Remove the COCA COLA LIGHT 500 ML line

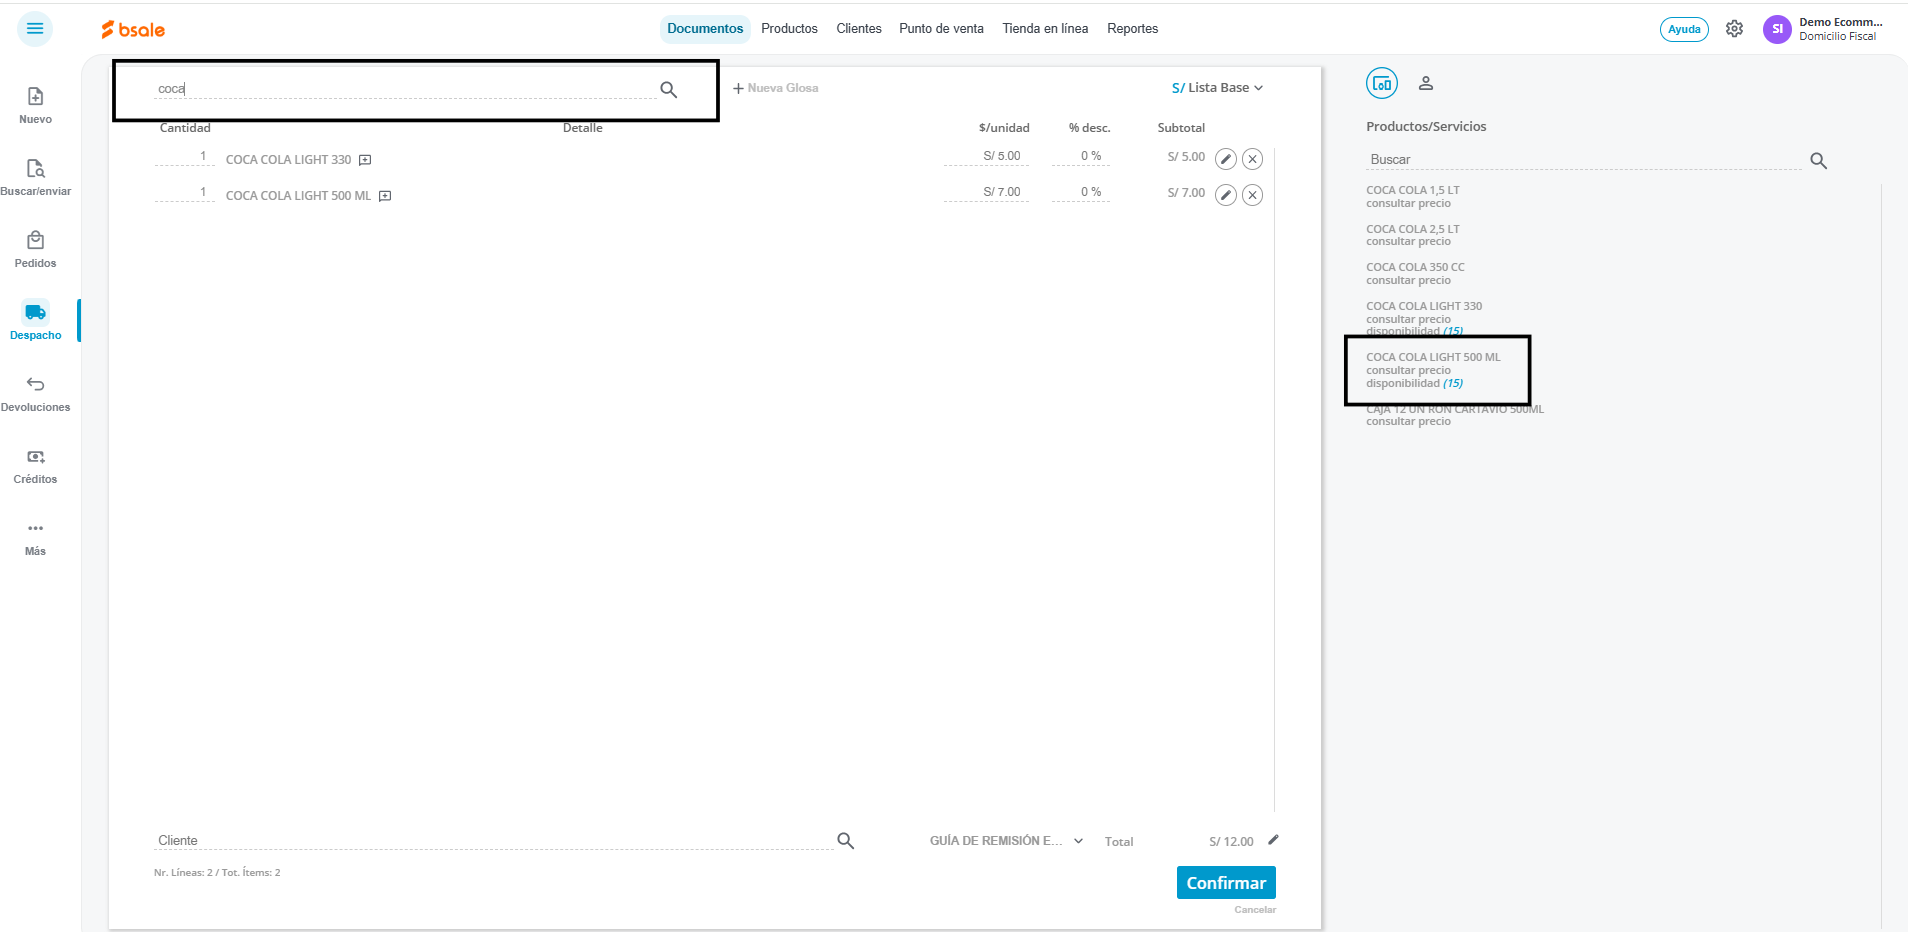[x=1252, y=195]
